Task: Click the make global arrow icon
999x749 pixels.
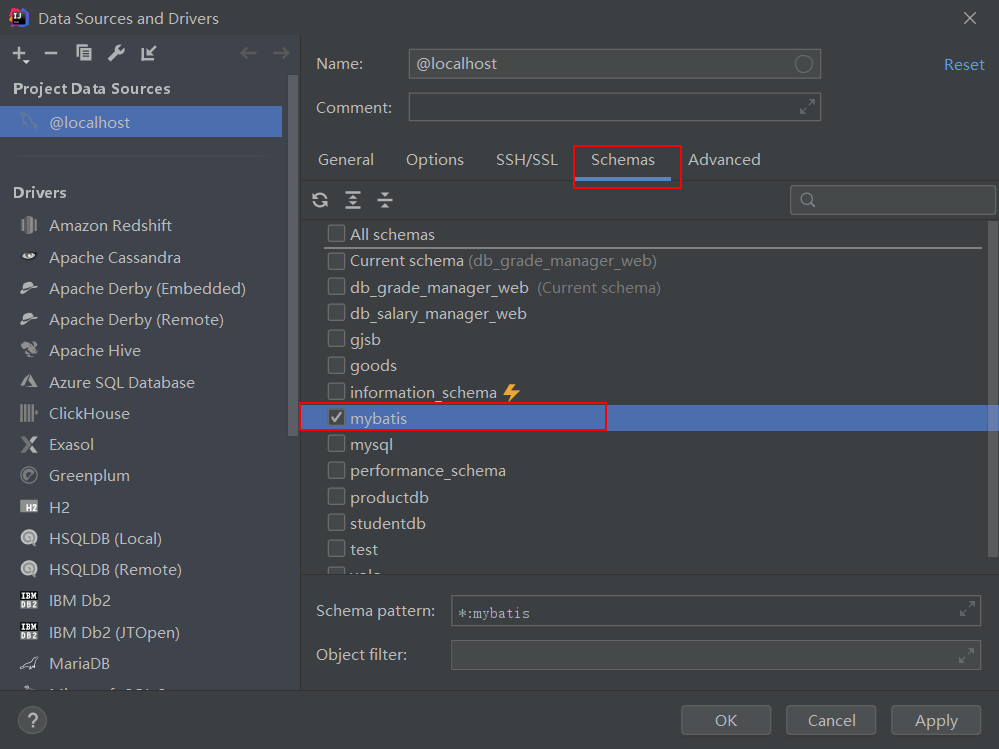Action: (x=148, y=54)
